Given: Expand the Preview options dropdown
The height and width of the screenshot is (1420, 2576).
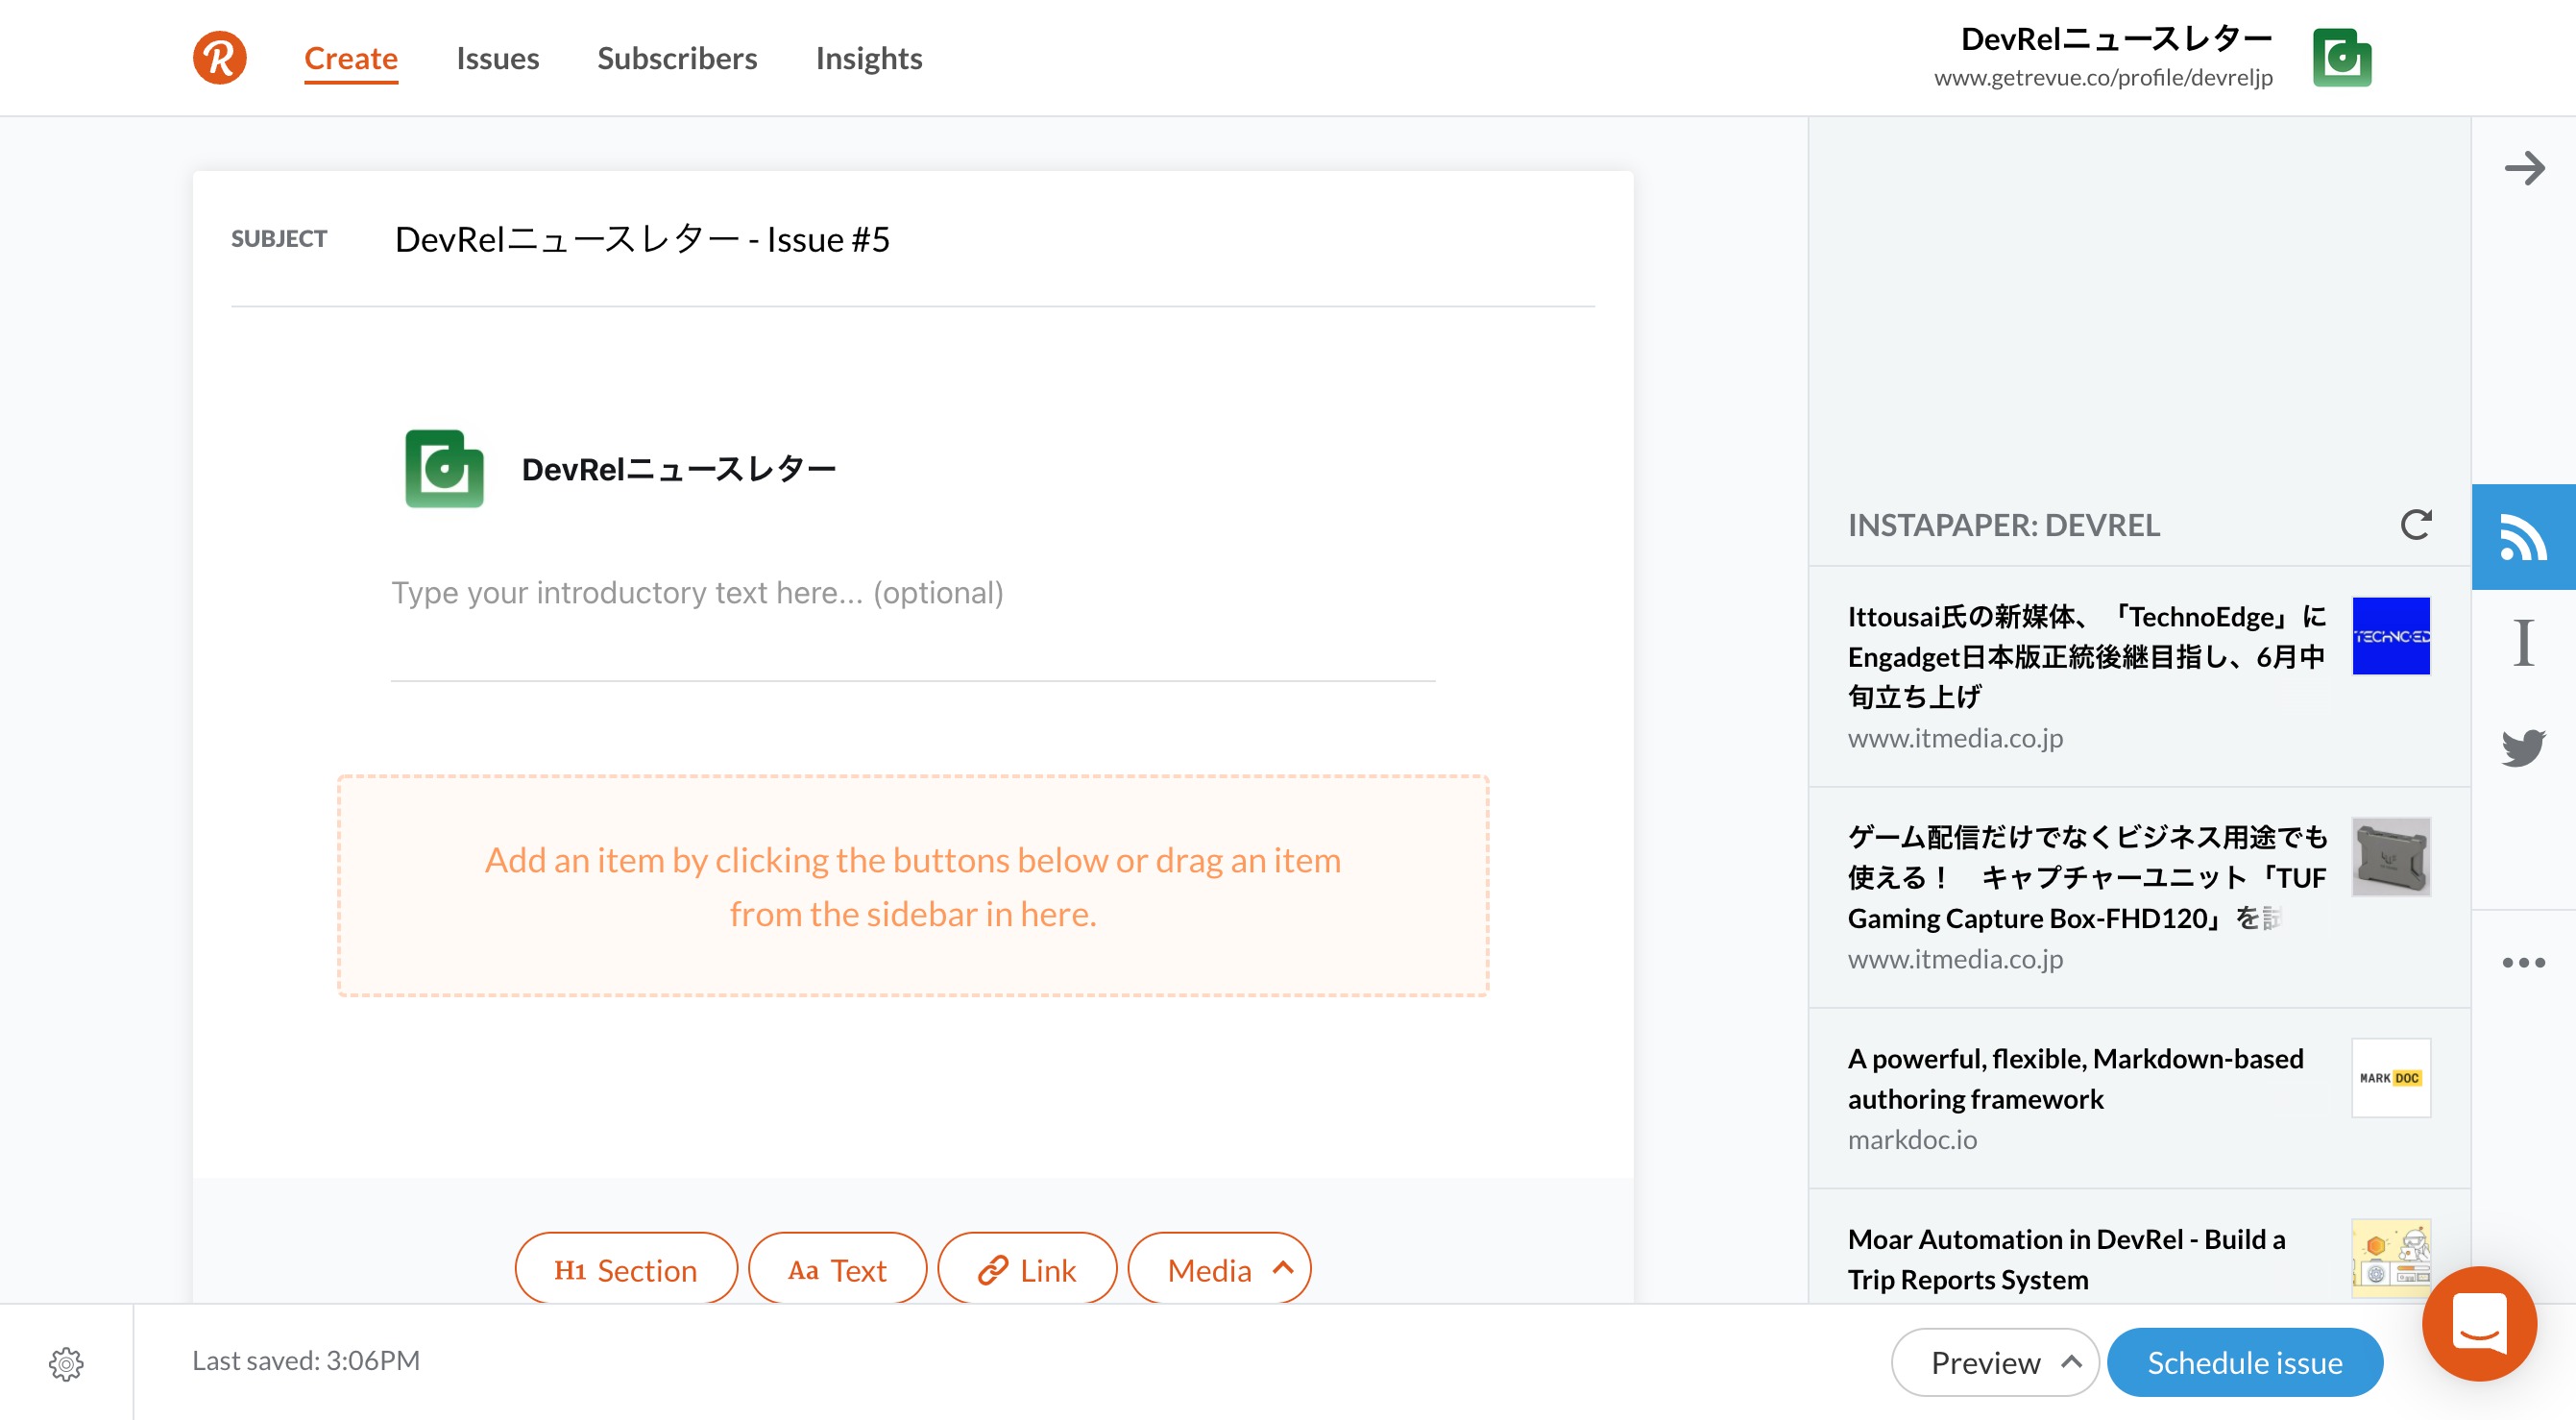Looking at the screenshot, I should 2071,1362.
